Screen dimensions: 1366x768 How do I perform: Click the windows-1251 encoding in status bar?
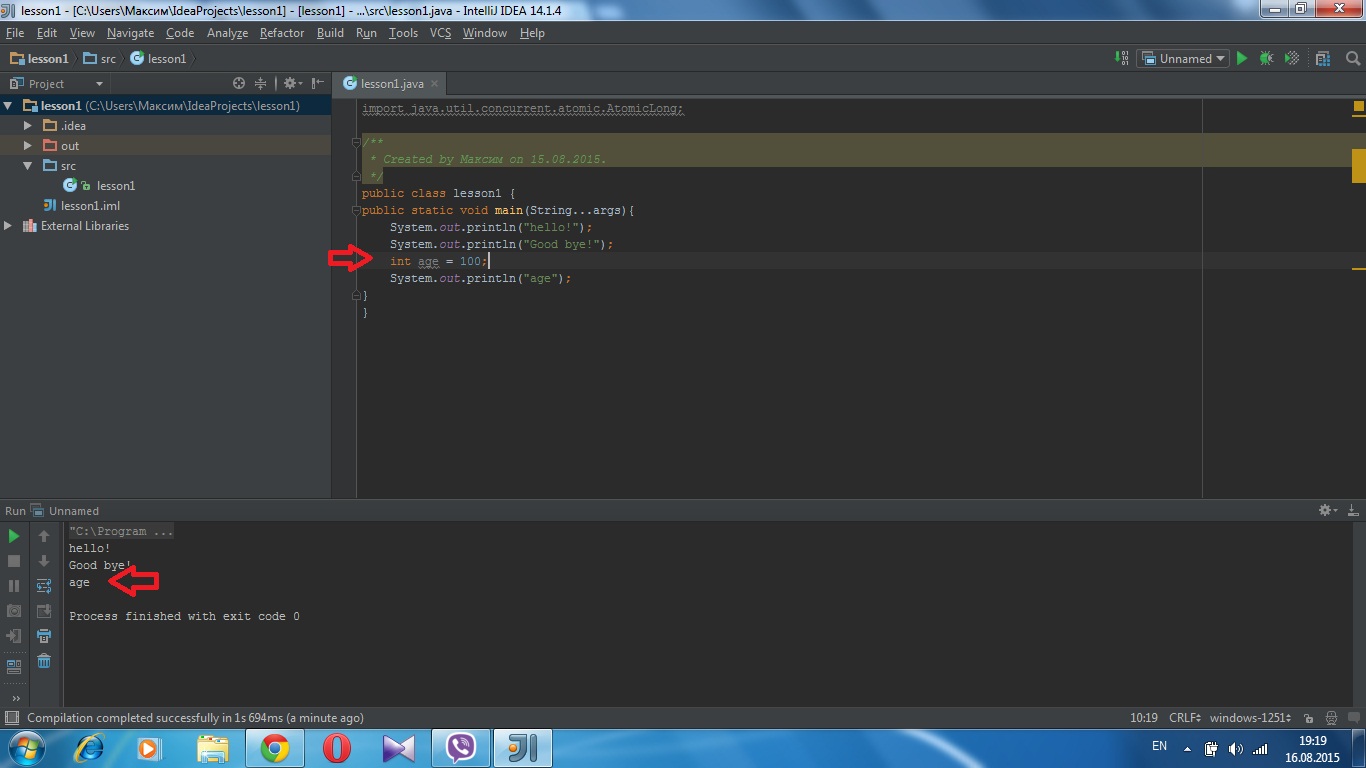(x=1248, y=718)
